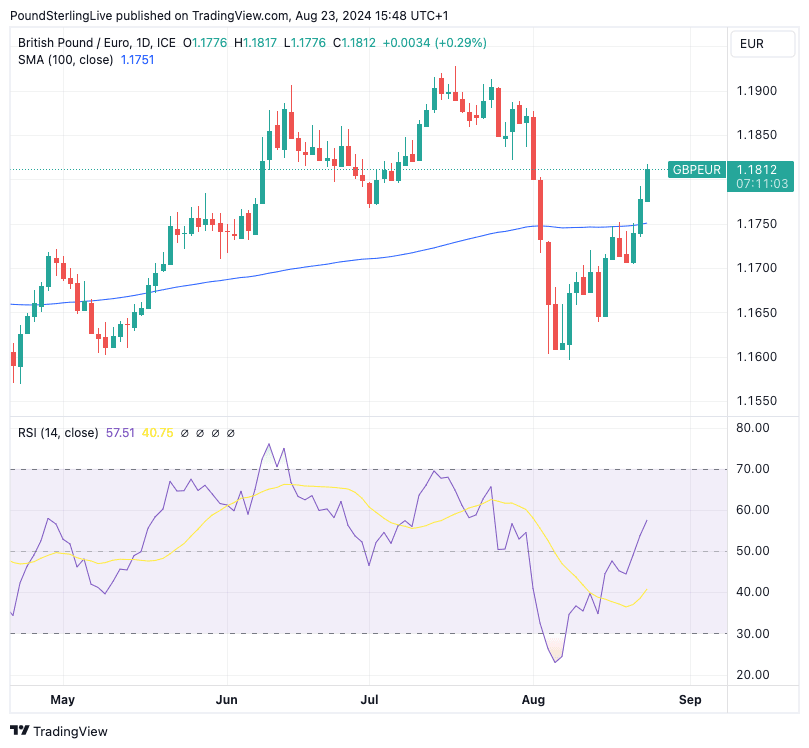This screenshot has width=809, height=748.
Task: Click the yellow RSI average value 40.75
Action: pos(158,433)
